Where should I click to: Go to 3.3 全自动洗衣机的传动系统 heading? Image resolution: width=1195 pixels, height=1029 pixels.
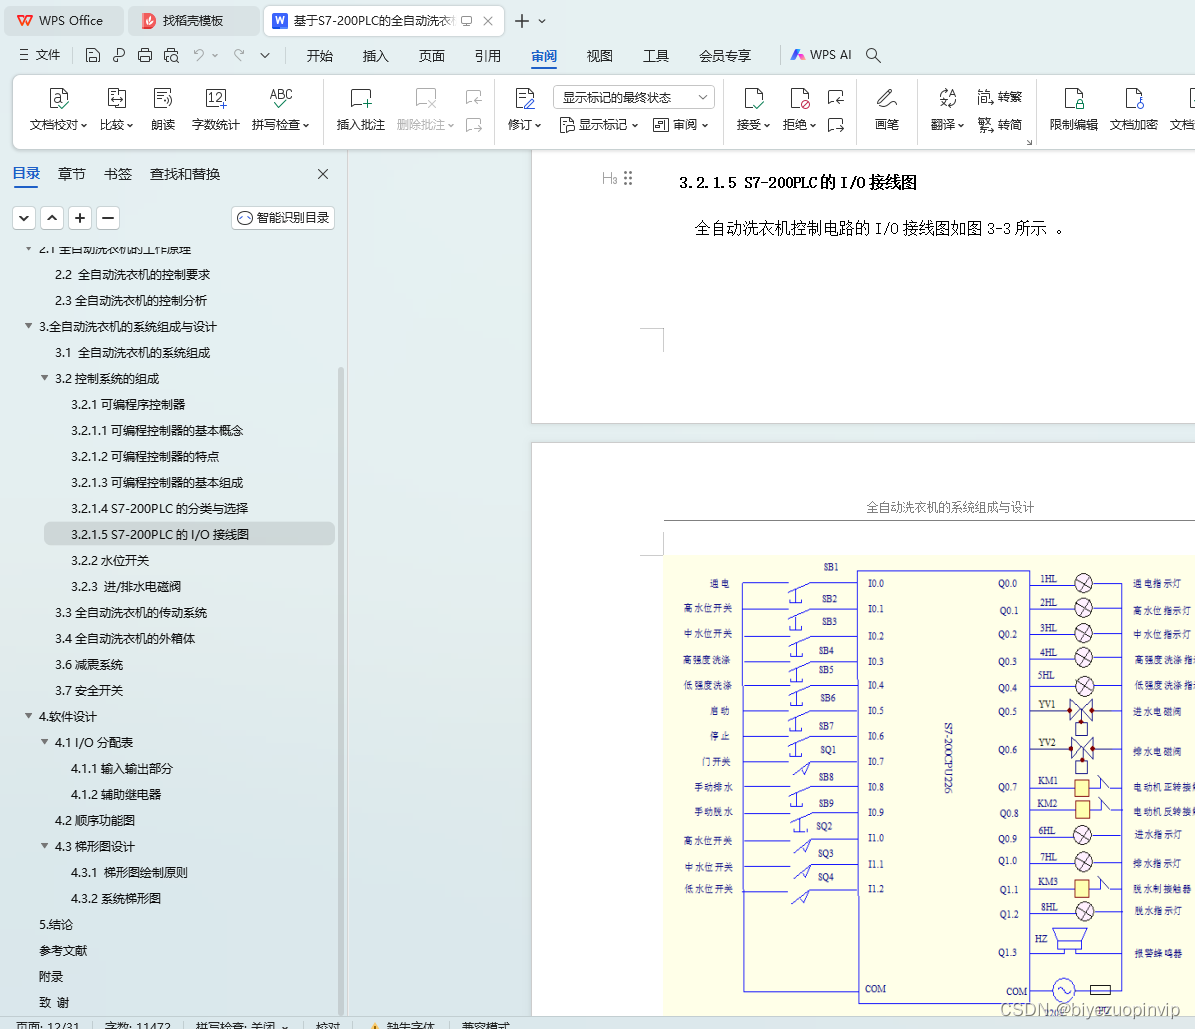point(130,612)
